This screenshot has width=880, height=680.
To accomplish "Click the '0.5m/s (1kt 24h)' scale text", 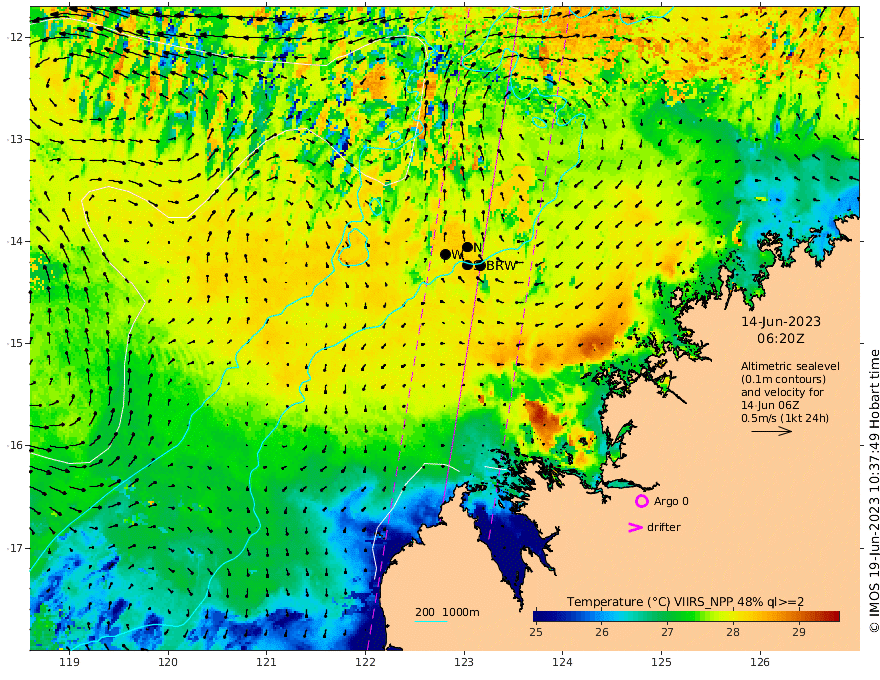I will 785,418.
